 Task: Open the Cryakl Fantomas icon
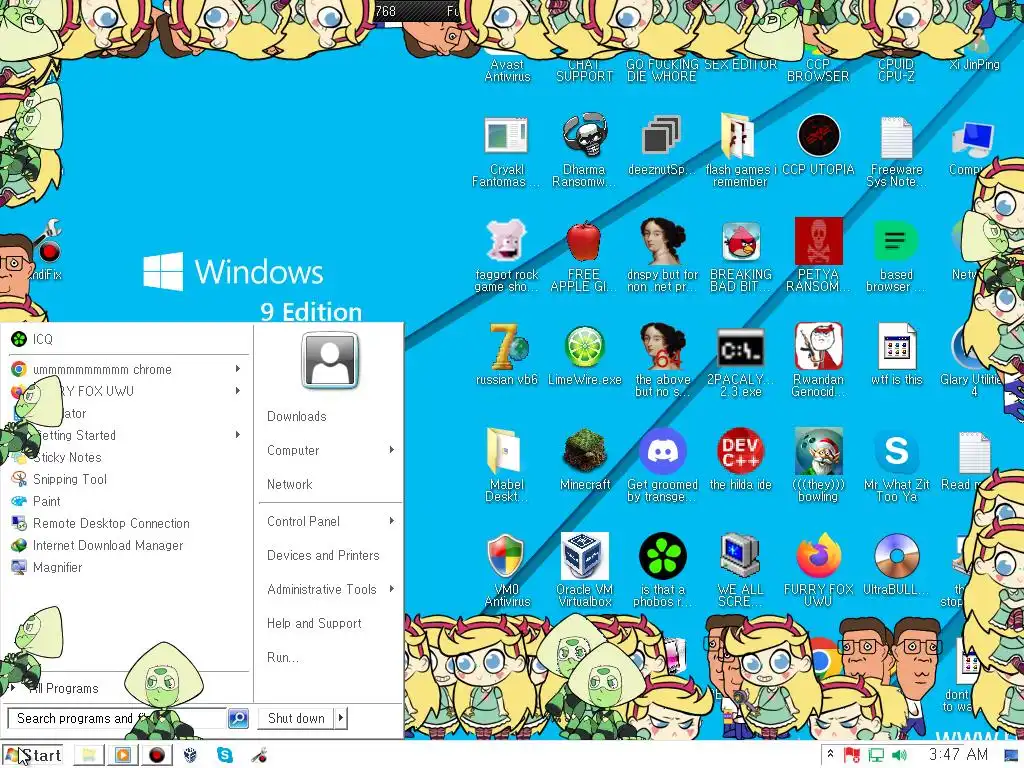(x=506, y=135)
